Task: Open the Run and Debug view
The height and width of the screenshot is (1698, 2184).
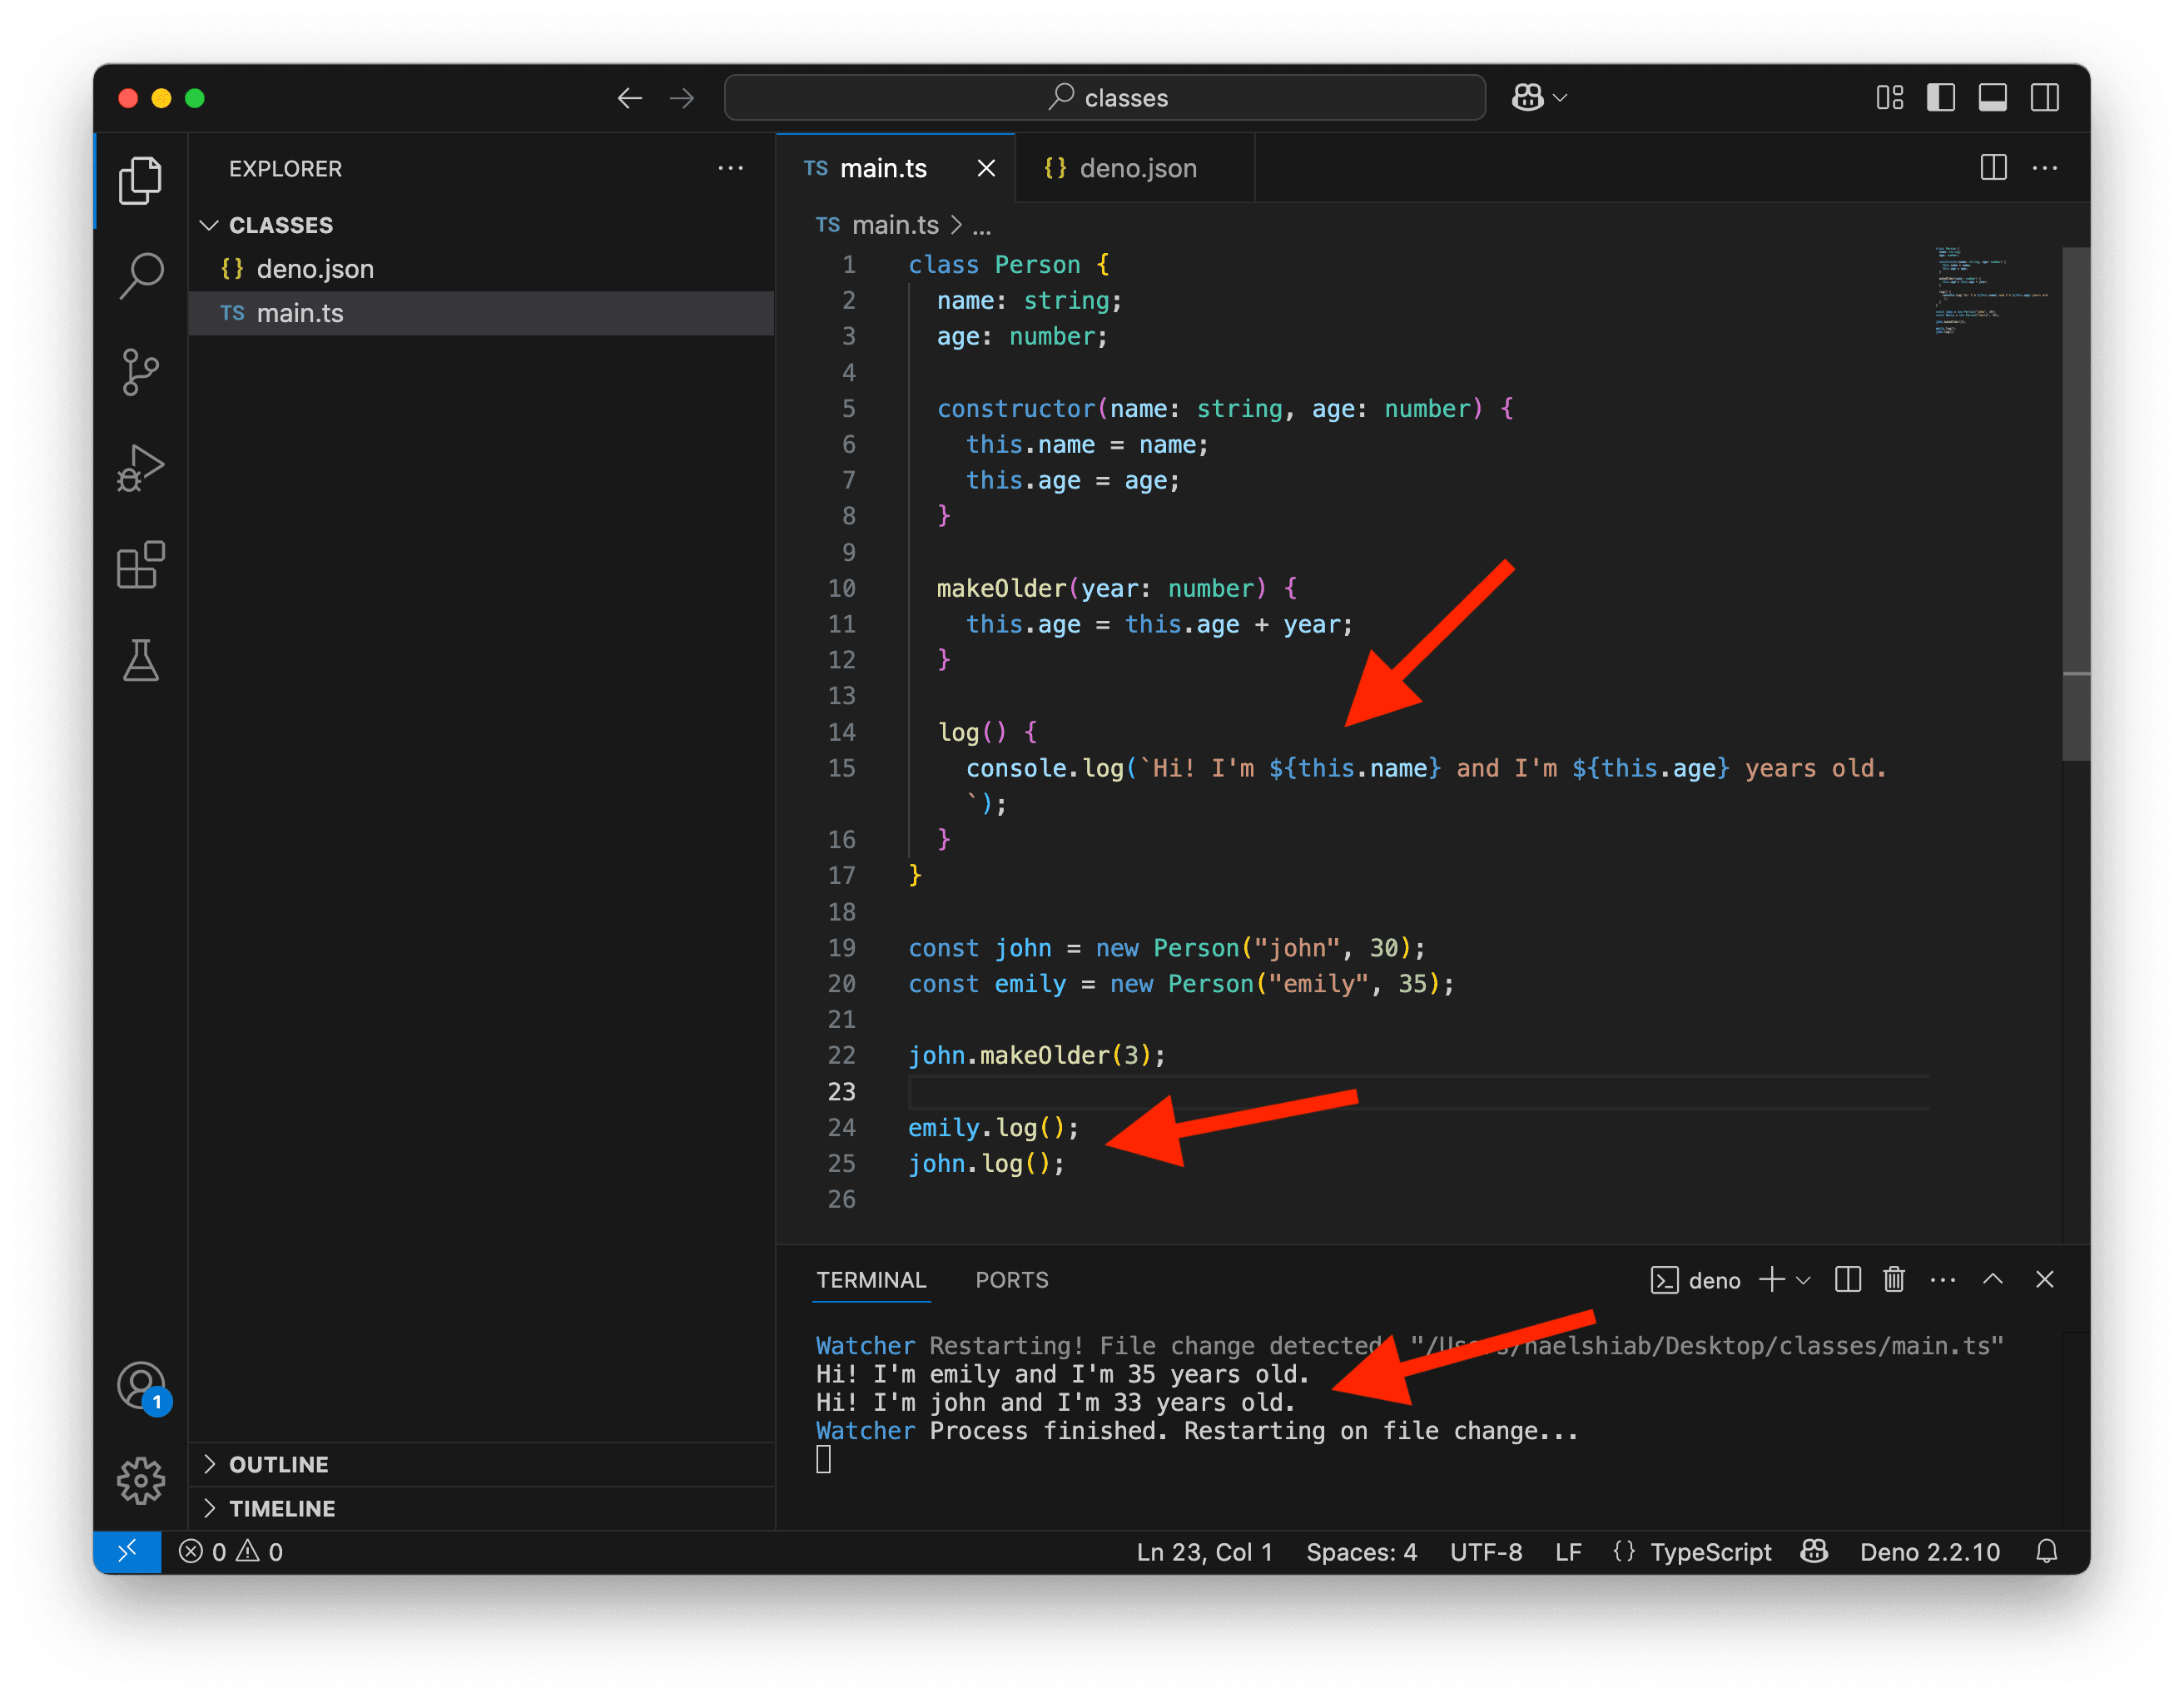Action: [x=141, y=468]
